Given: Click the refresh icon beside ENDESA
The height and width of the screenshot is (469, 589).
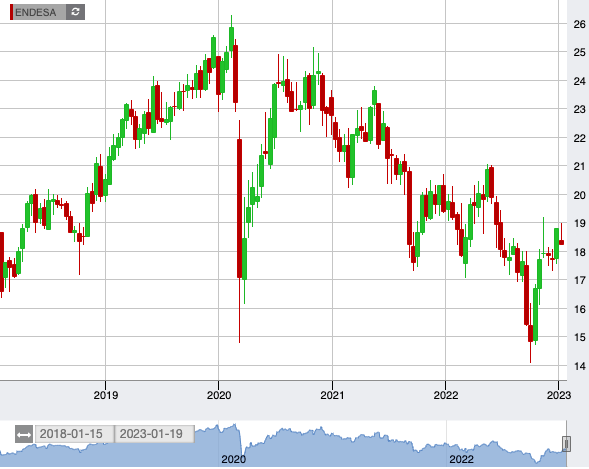Looking at the screenshot, I should [76, 12].
